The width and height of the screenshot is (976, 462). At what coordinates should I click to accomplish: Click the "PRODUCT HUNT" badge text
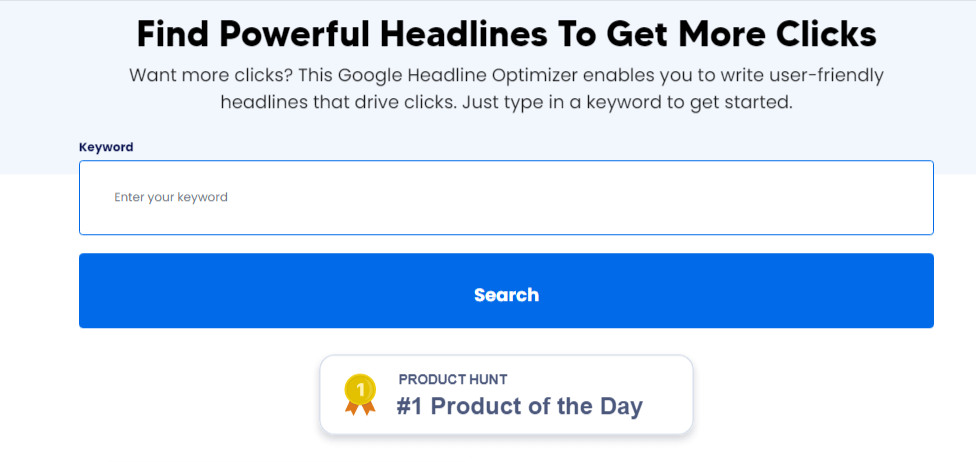coord(453,380)
